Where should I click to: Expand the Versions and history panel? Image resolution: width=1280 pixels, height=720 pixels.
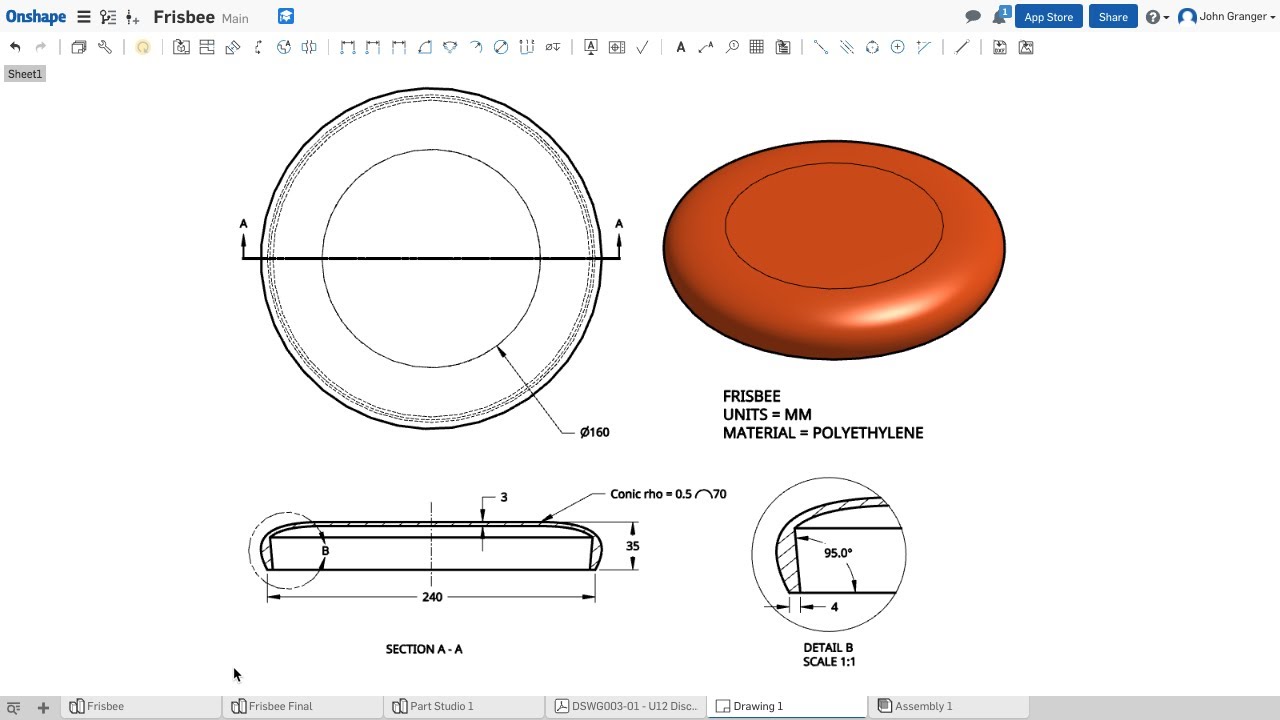tap(107, 16)
